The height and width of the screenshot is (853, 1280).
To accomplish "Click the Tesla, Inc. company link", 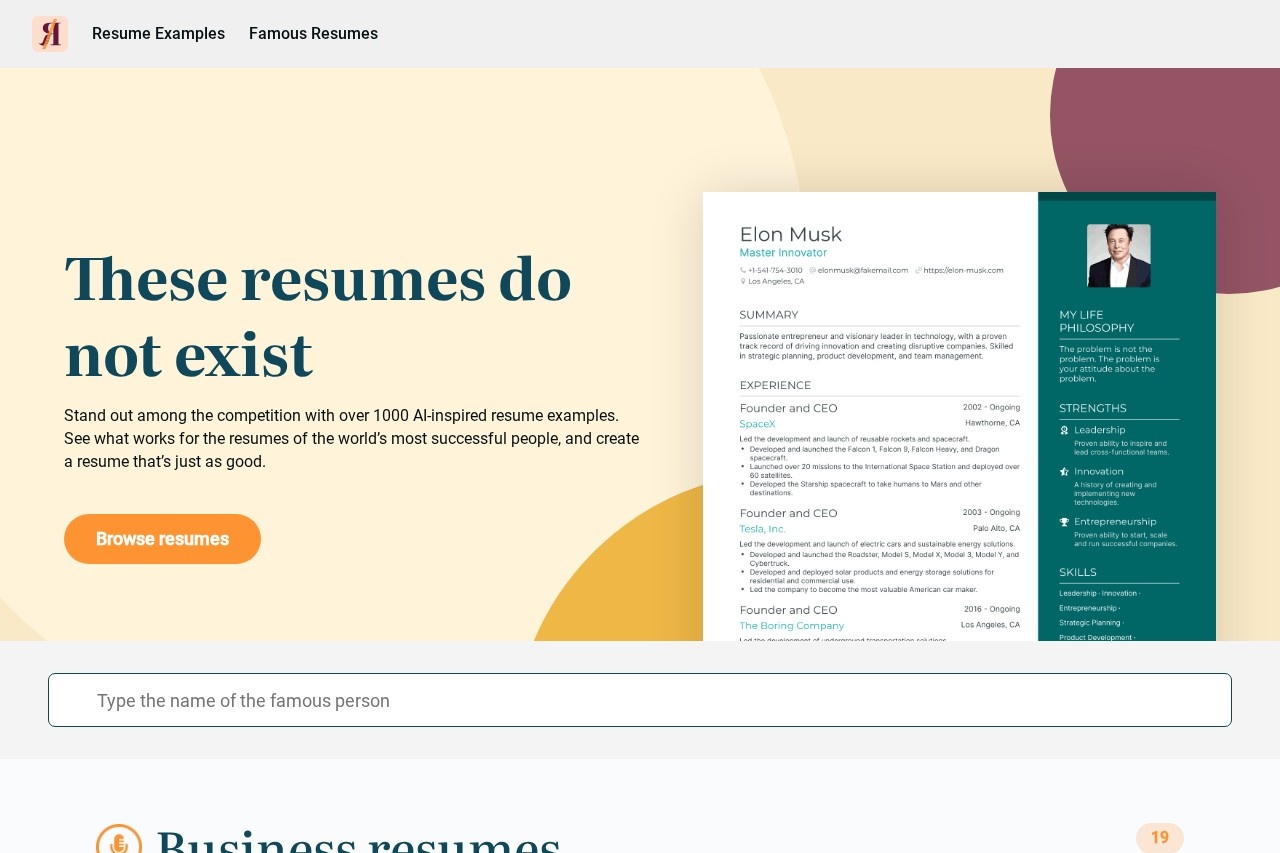I will pyautogui.click(x=762, y=529).
